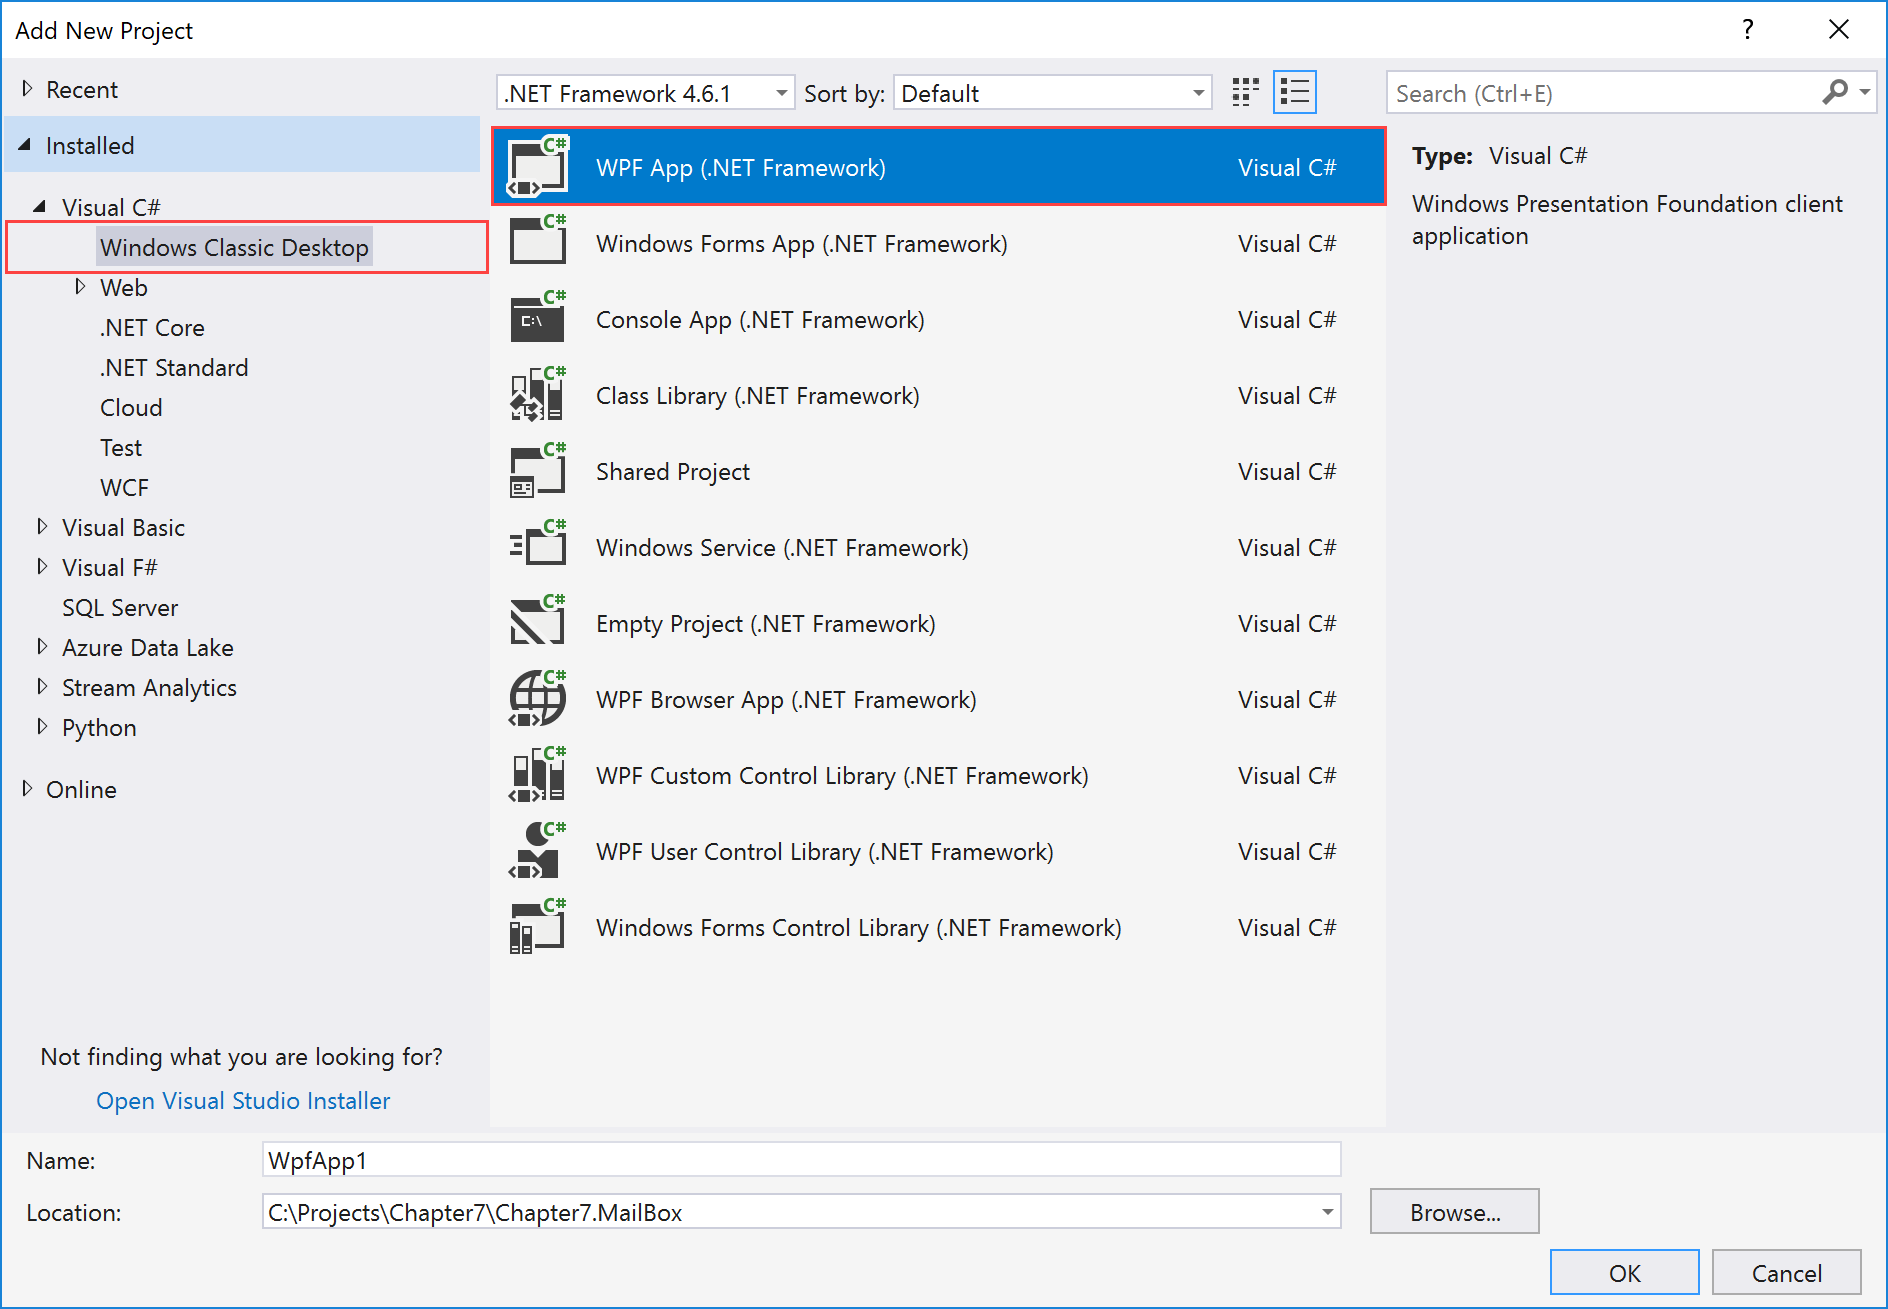Switch to small icons grid view
This screenshot has width=1888, height=1309.
coord(1245,93)
